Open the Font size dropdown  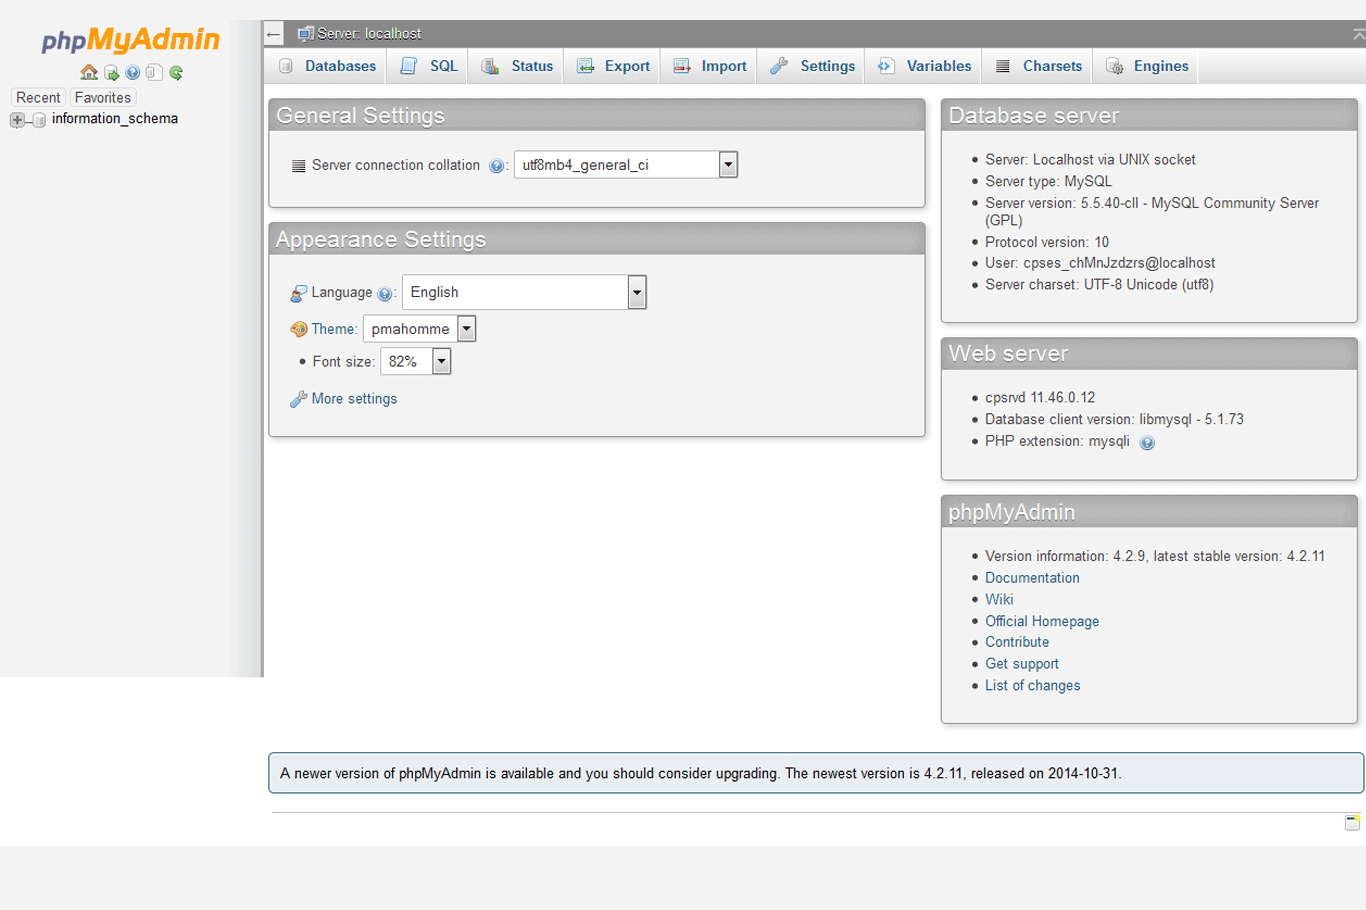click(441, 361)
